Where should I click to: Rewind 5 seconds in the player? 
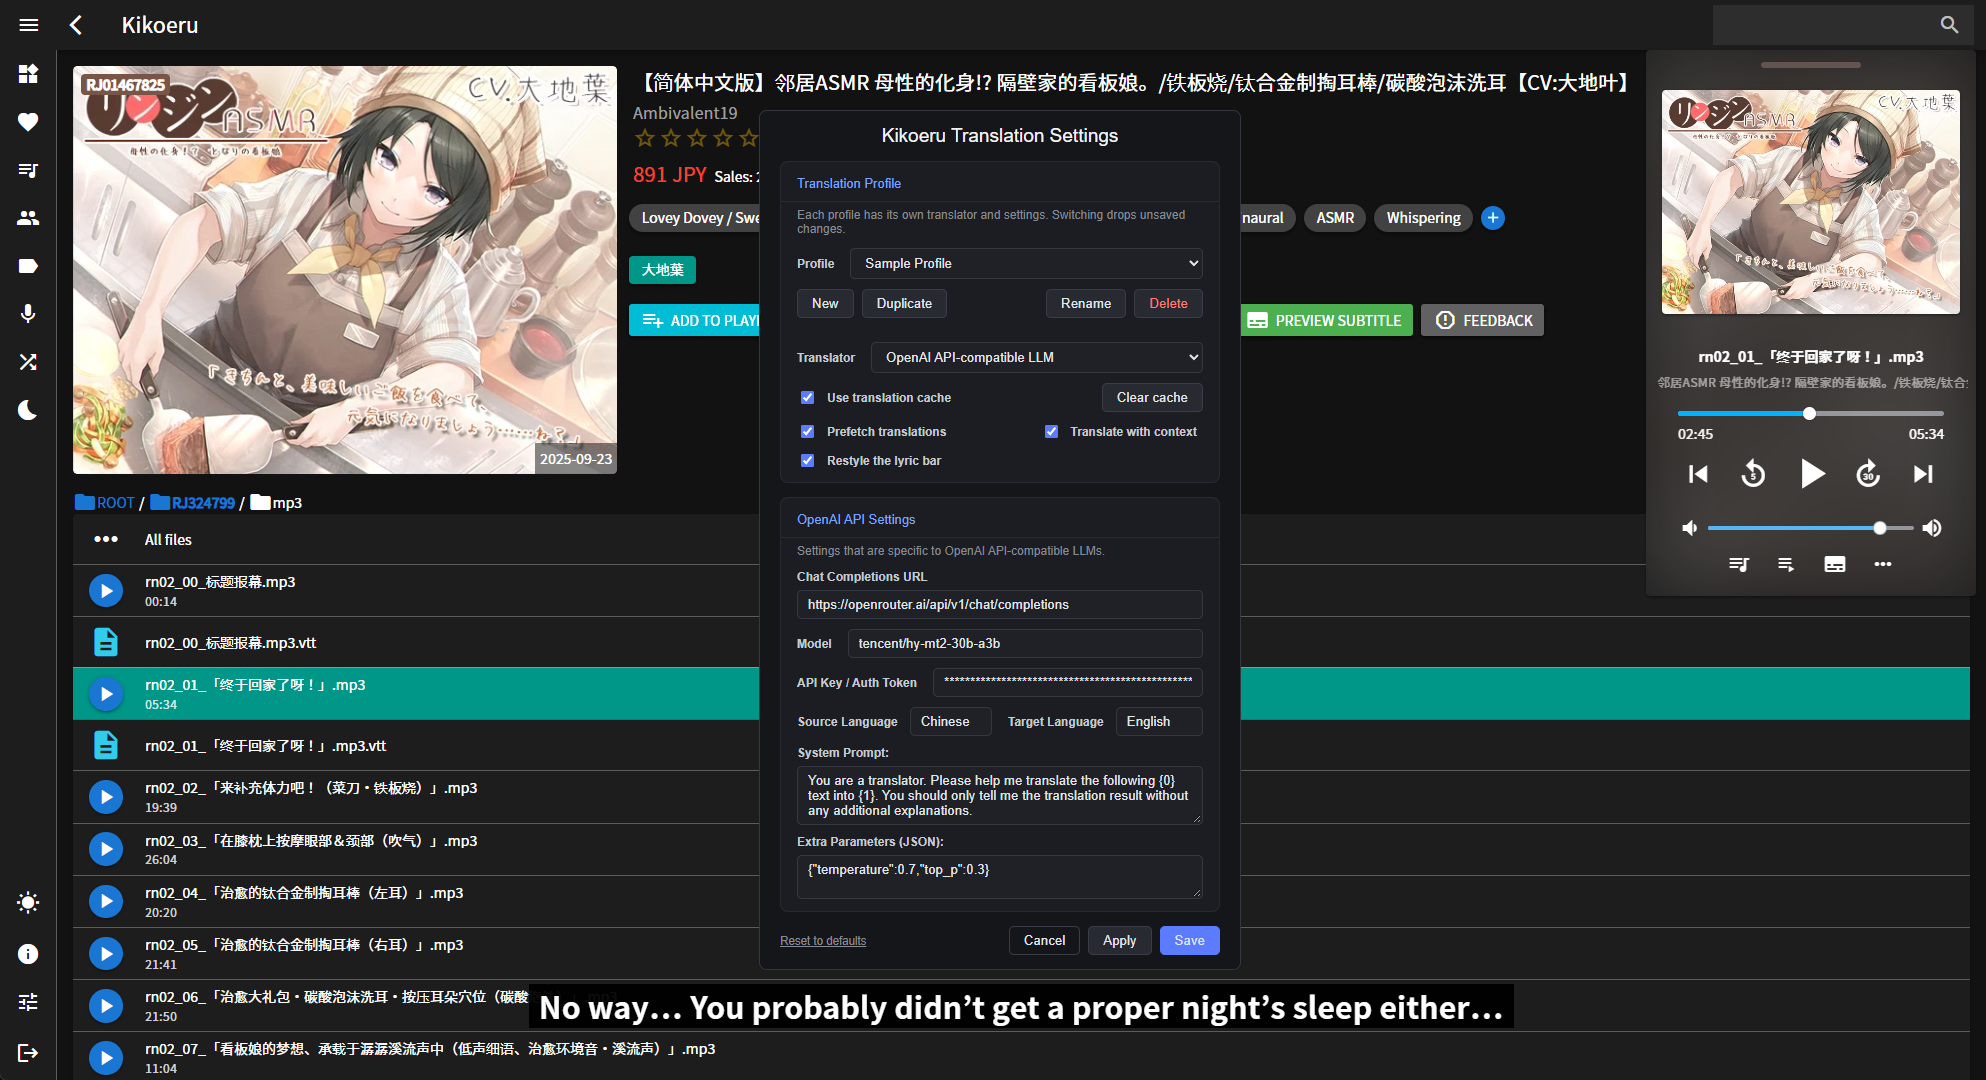1753,474
